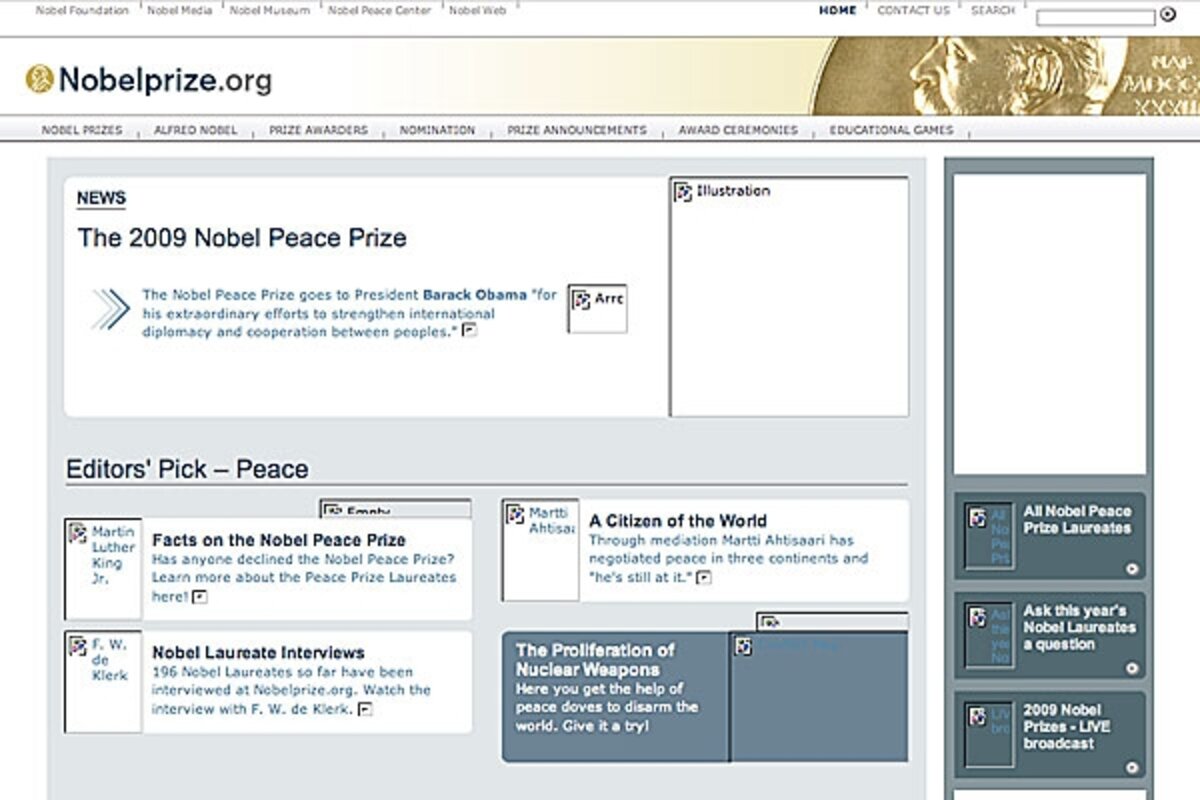The width and height of the screenshot is (1200, 800).
Task: Click the double chevron arrows beside Peace Prize news
Action: tap(111, 309)
